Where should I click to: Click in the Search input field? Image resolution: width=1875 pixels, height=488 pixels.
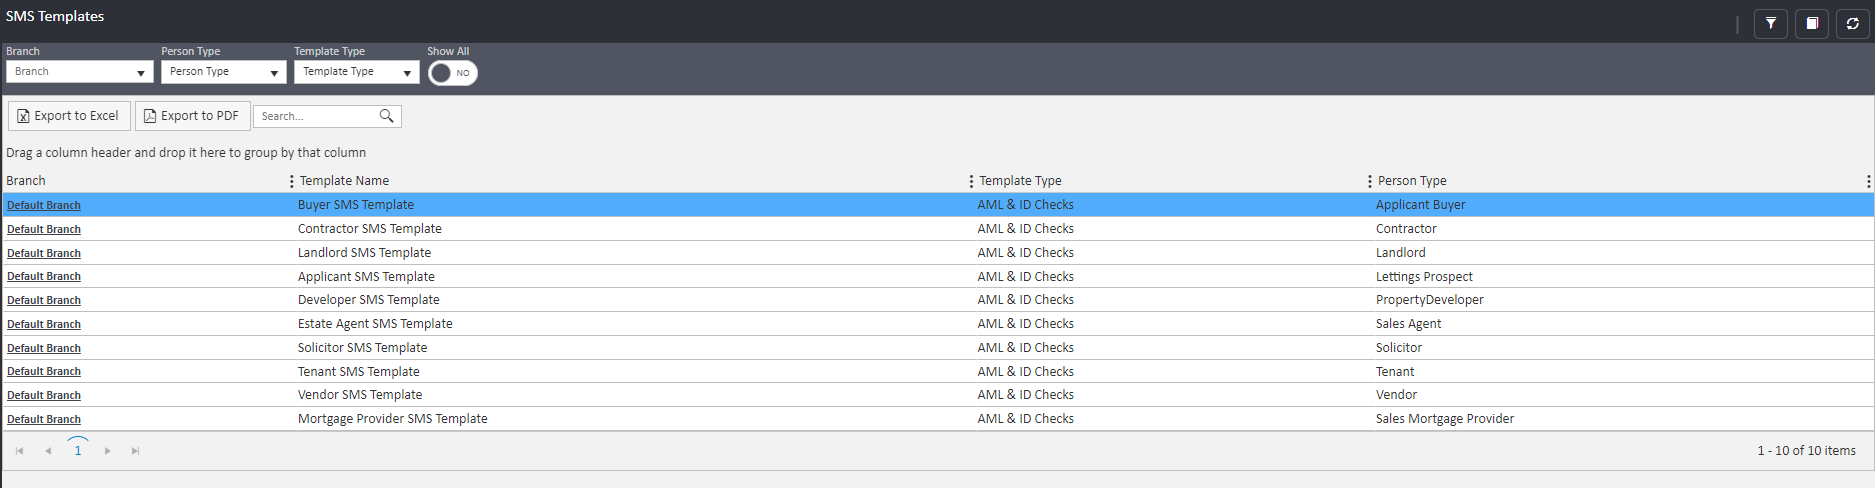(x=315, y=116)
